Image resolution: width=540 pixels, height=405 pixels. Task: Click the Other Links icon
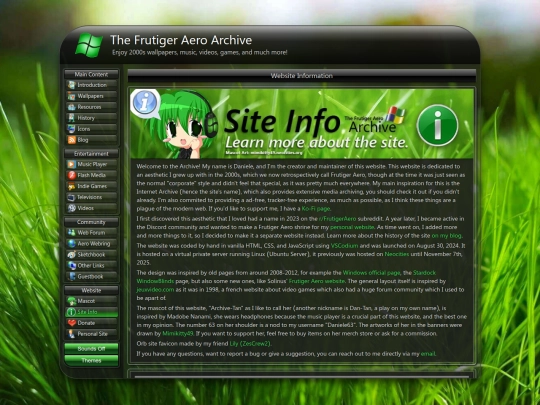coord(71,266)
